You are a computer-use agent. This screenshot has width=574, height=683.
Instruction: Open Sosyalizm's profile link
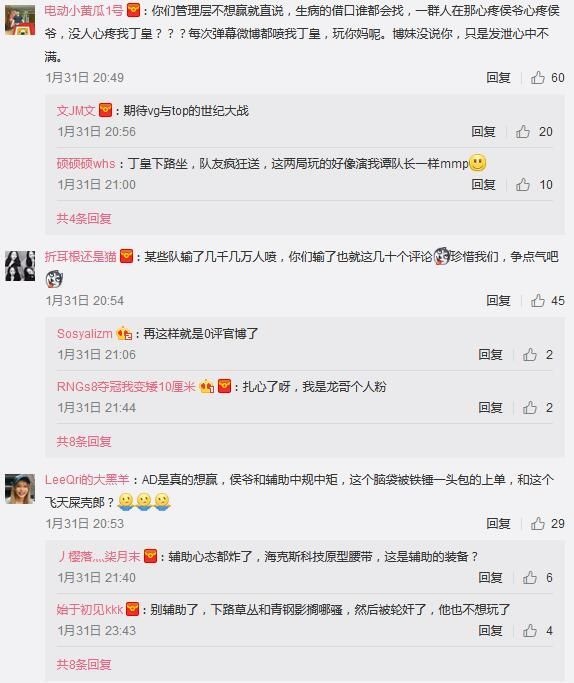coord(84,334)
